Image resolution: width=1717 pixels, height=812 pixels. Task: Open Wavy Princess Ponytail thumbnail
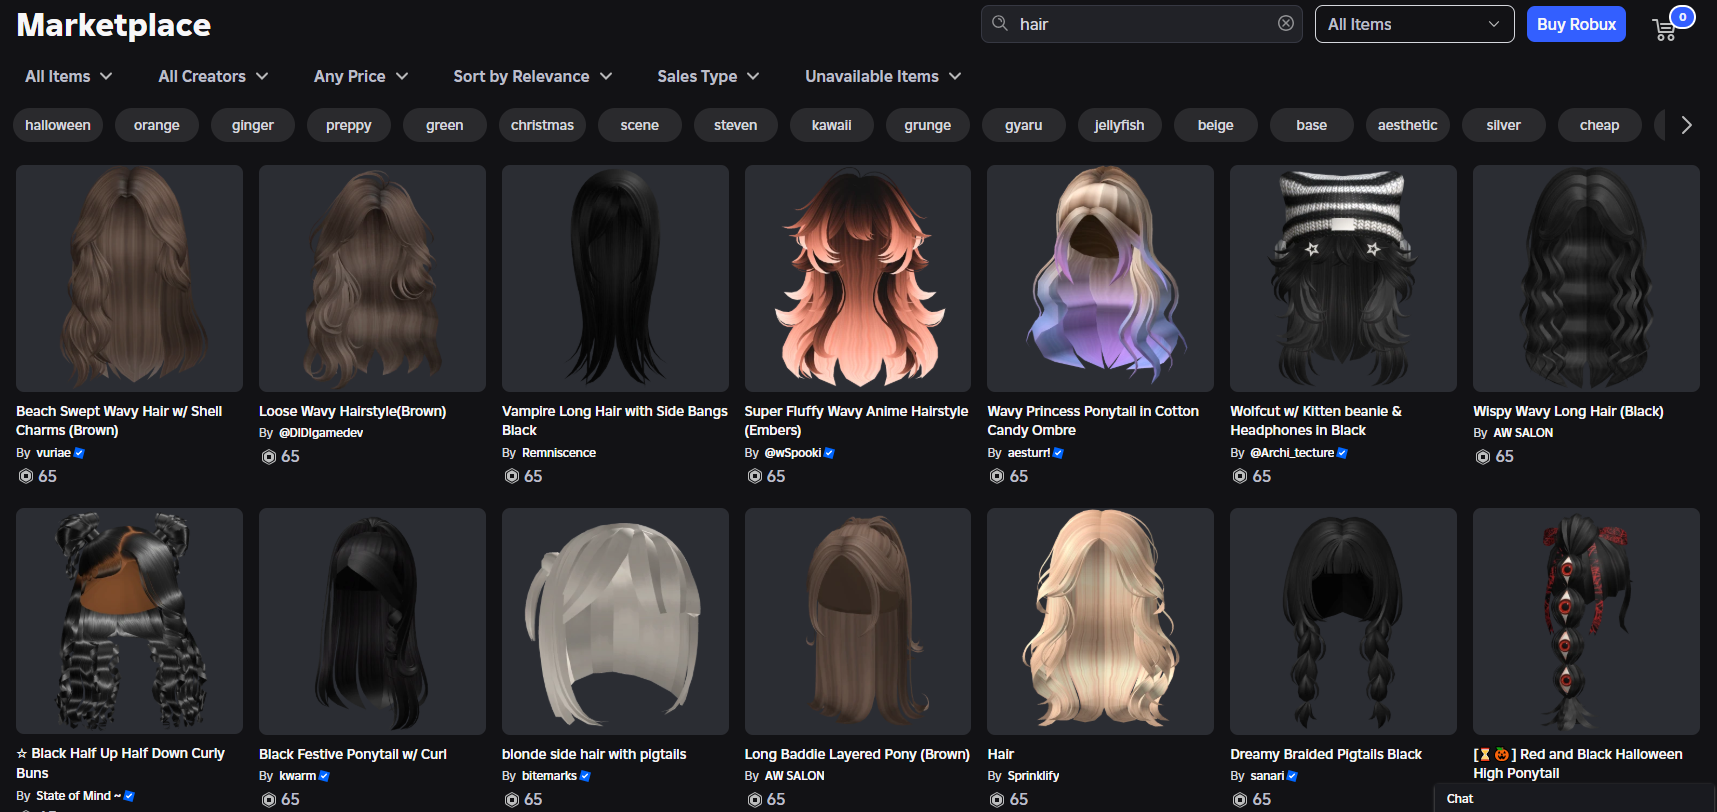1100,278
